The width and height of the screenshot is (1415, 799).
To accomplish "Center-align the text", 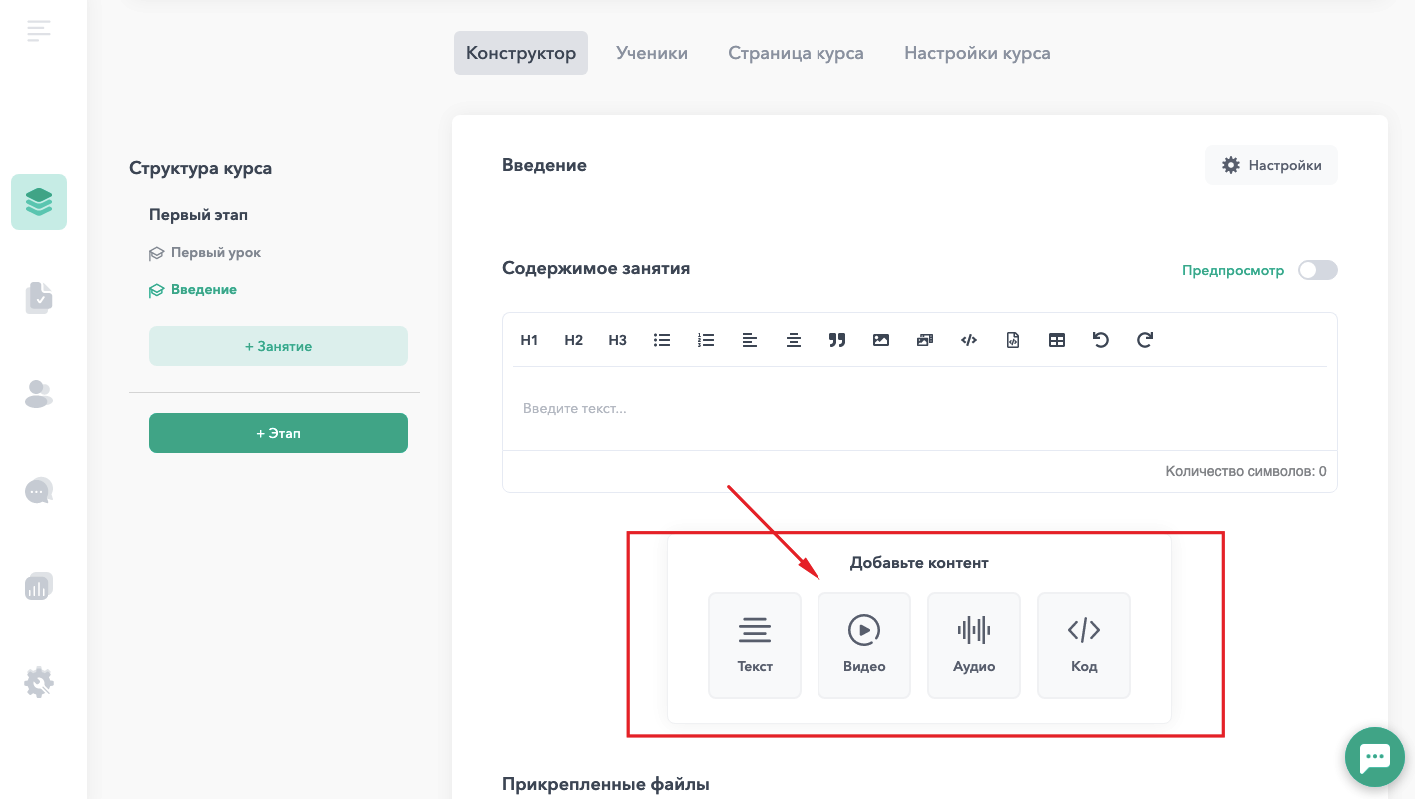I will pos(794,340).
